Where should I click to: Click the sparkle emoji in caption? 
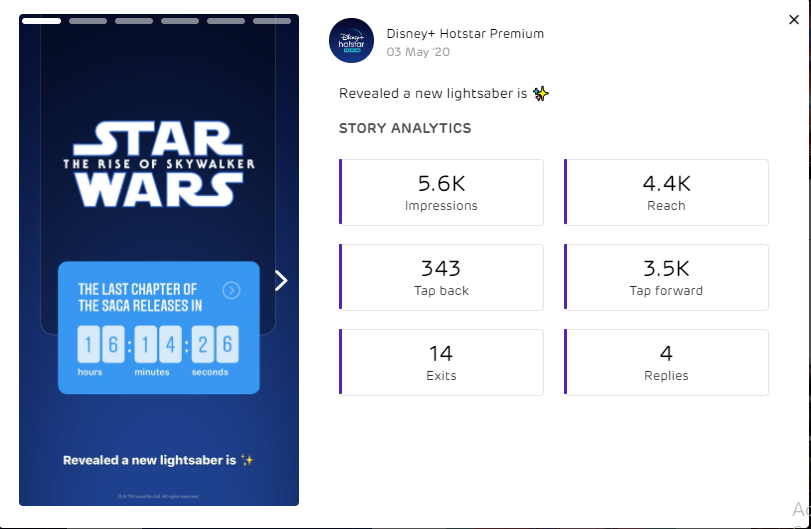[x=541, y=94]
